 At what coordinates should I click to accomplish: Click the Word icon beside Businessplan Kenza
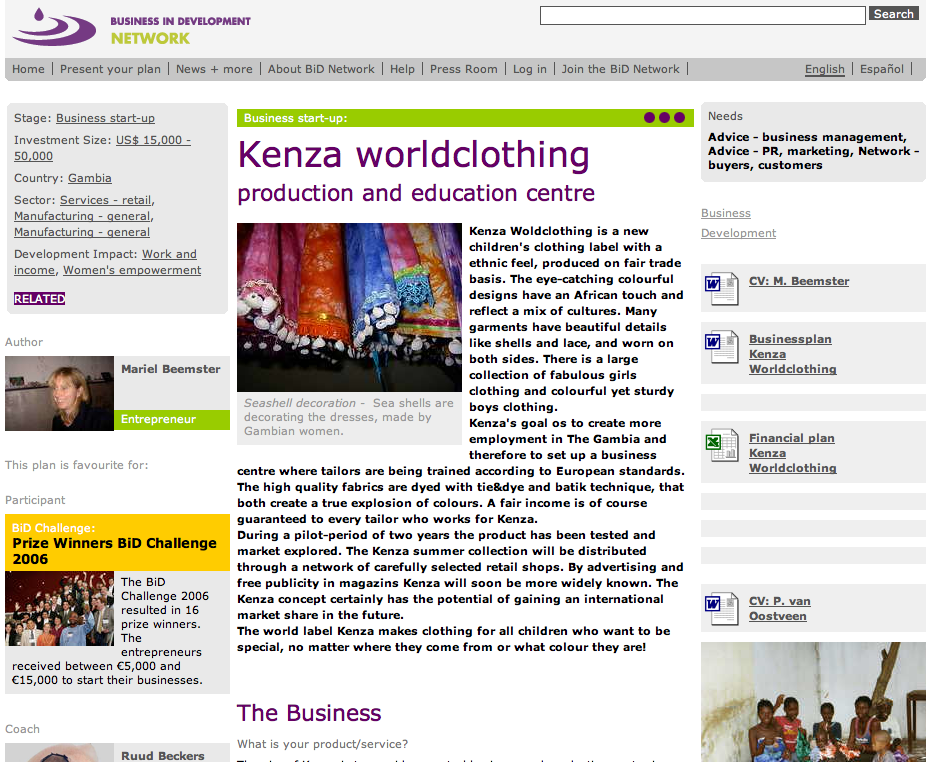(x=721, y=346)
